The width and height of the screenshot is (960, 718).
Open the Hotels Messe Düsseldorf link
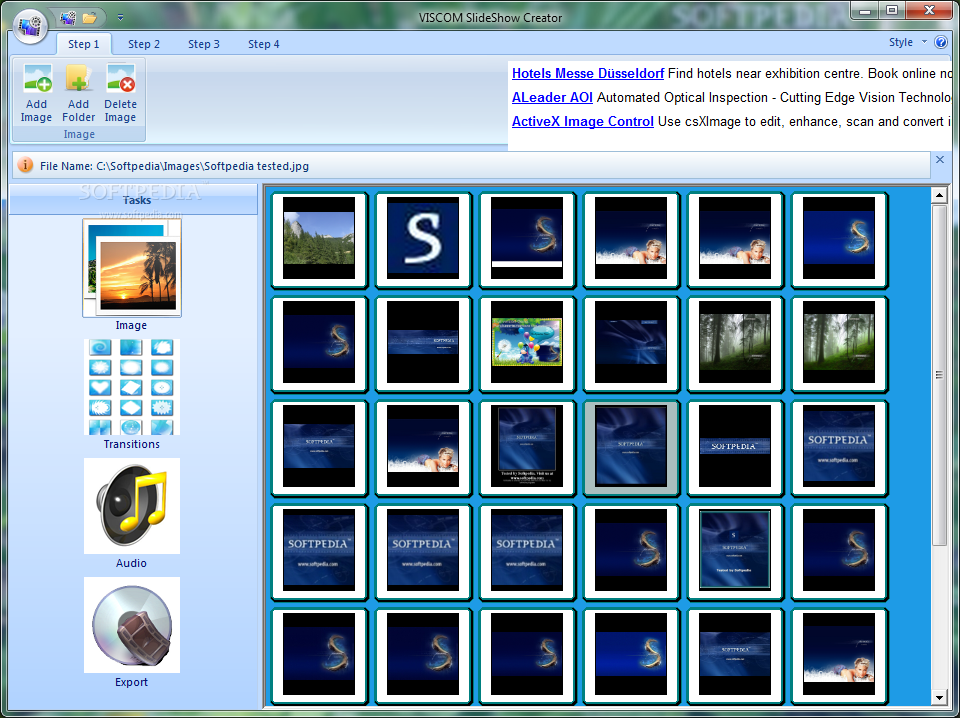(588, 73)
